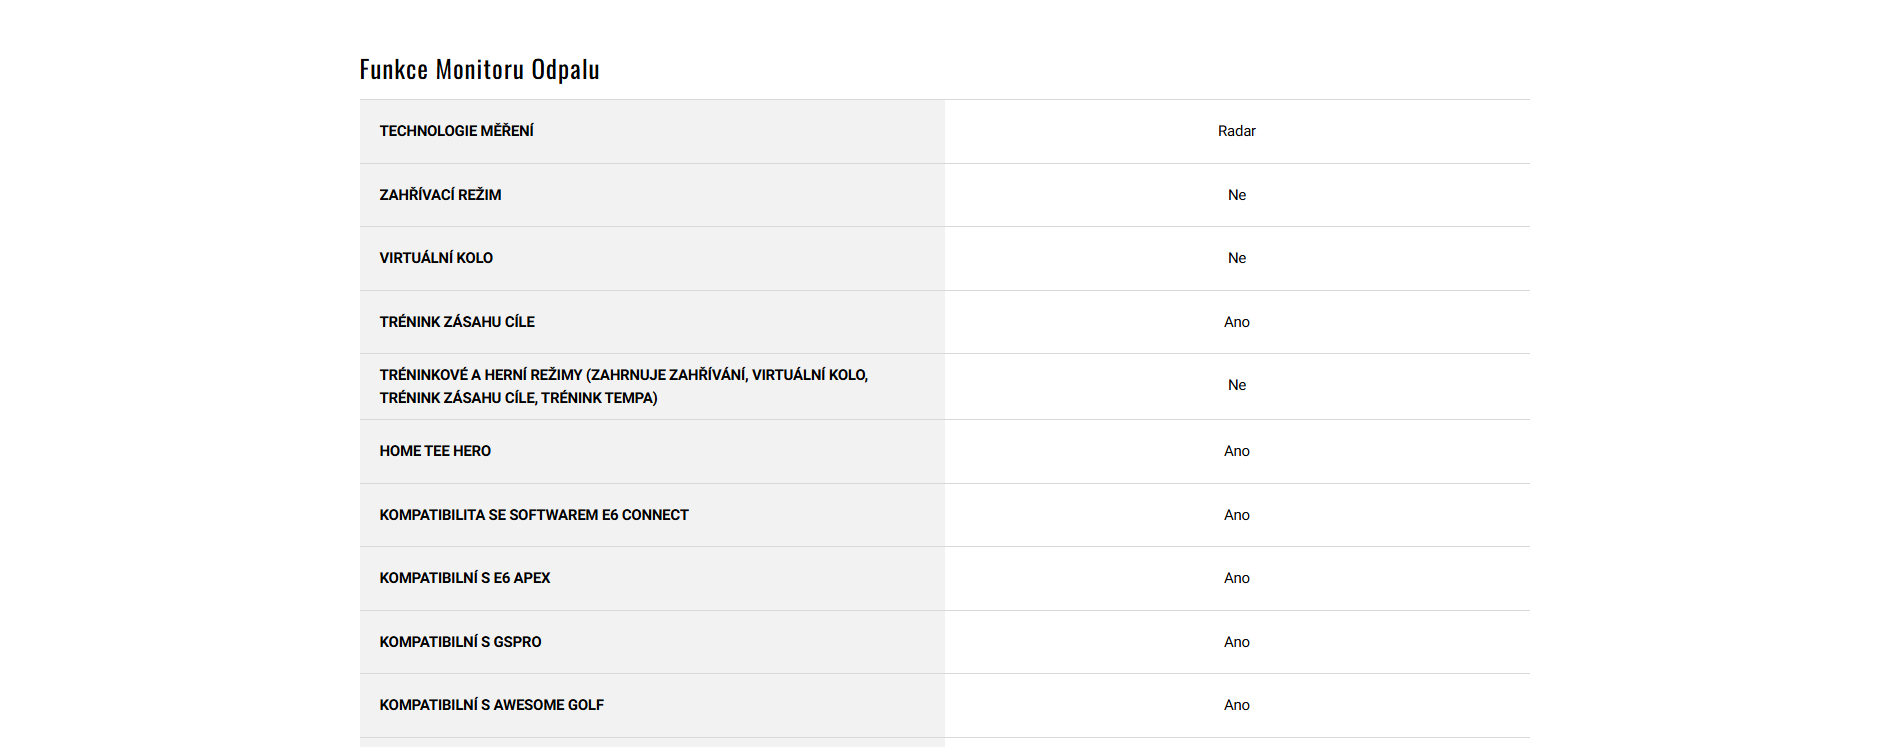Click Kompatibilita se softwarem E6 Connect label
The image size is (1890, 747).
point(534,515)
